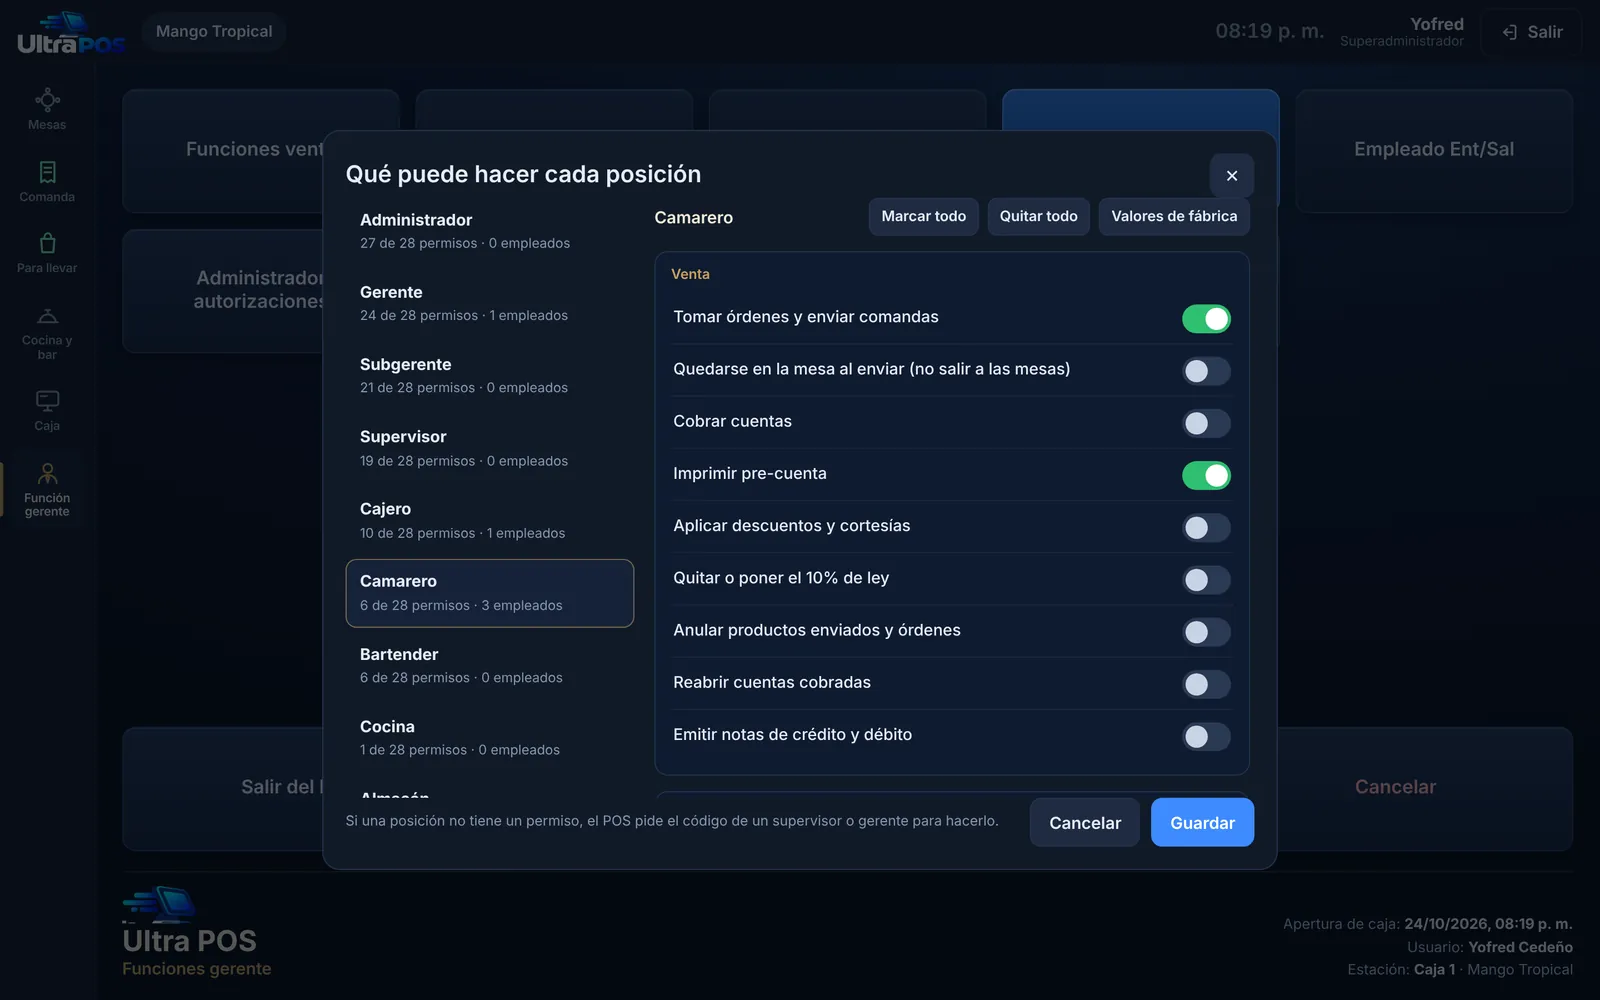1600x1000 pixels.
Task: Select the Camarero position
Action: (490, 593)
